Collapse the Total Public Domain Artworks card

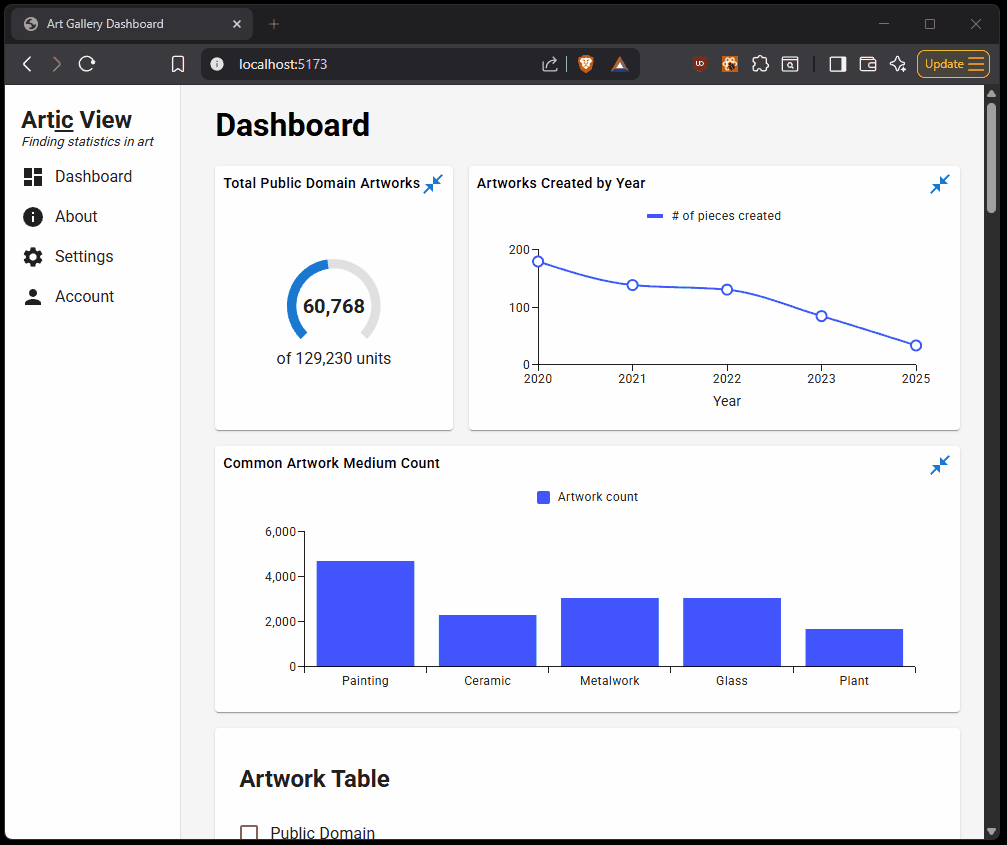tap(433, 184)
